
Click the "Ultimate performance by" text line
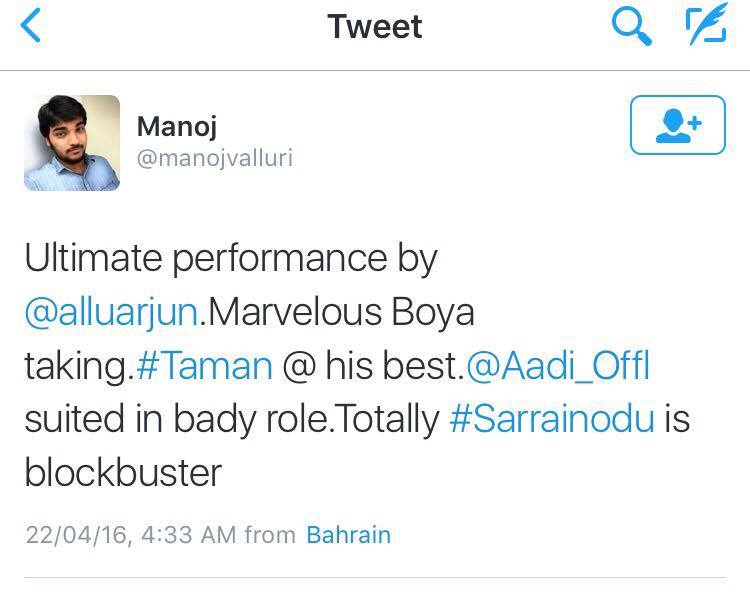pyautogui.click(x=231, y=260)
